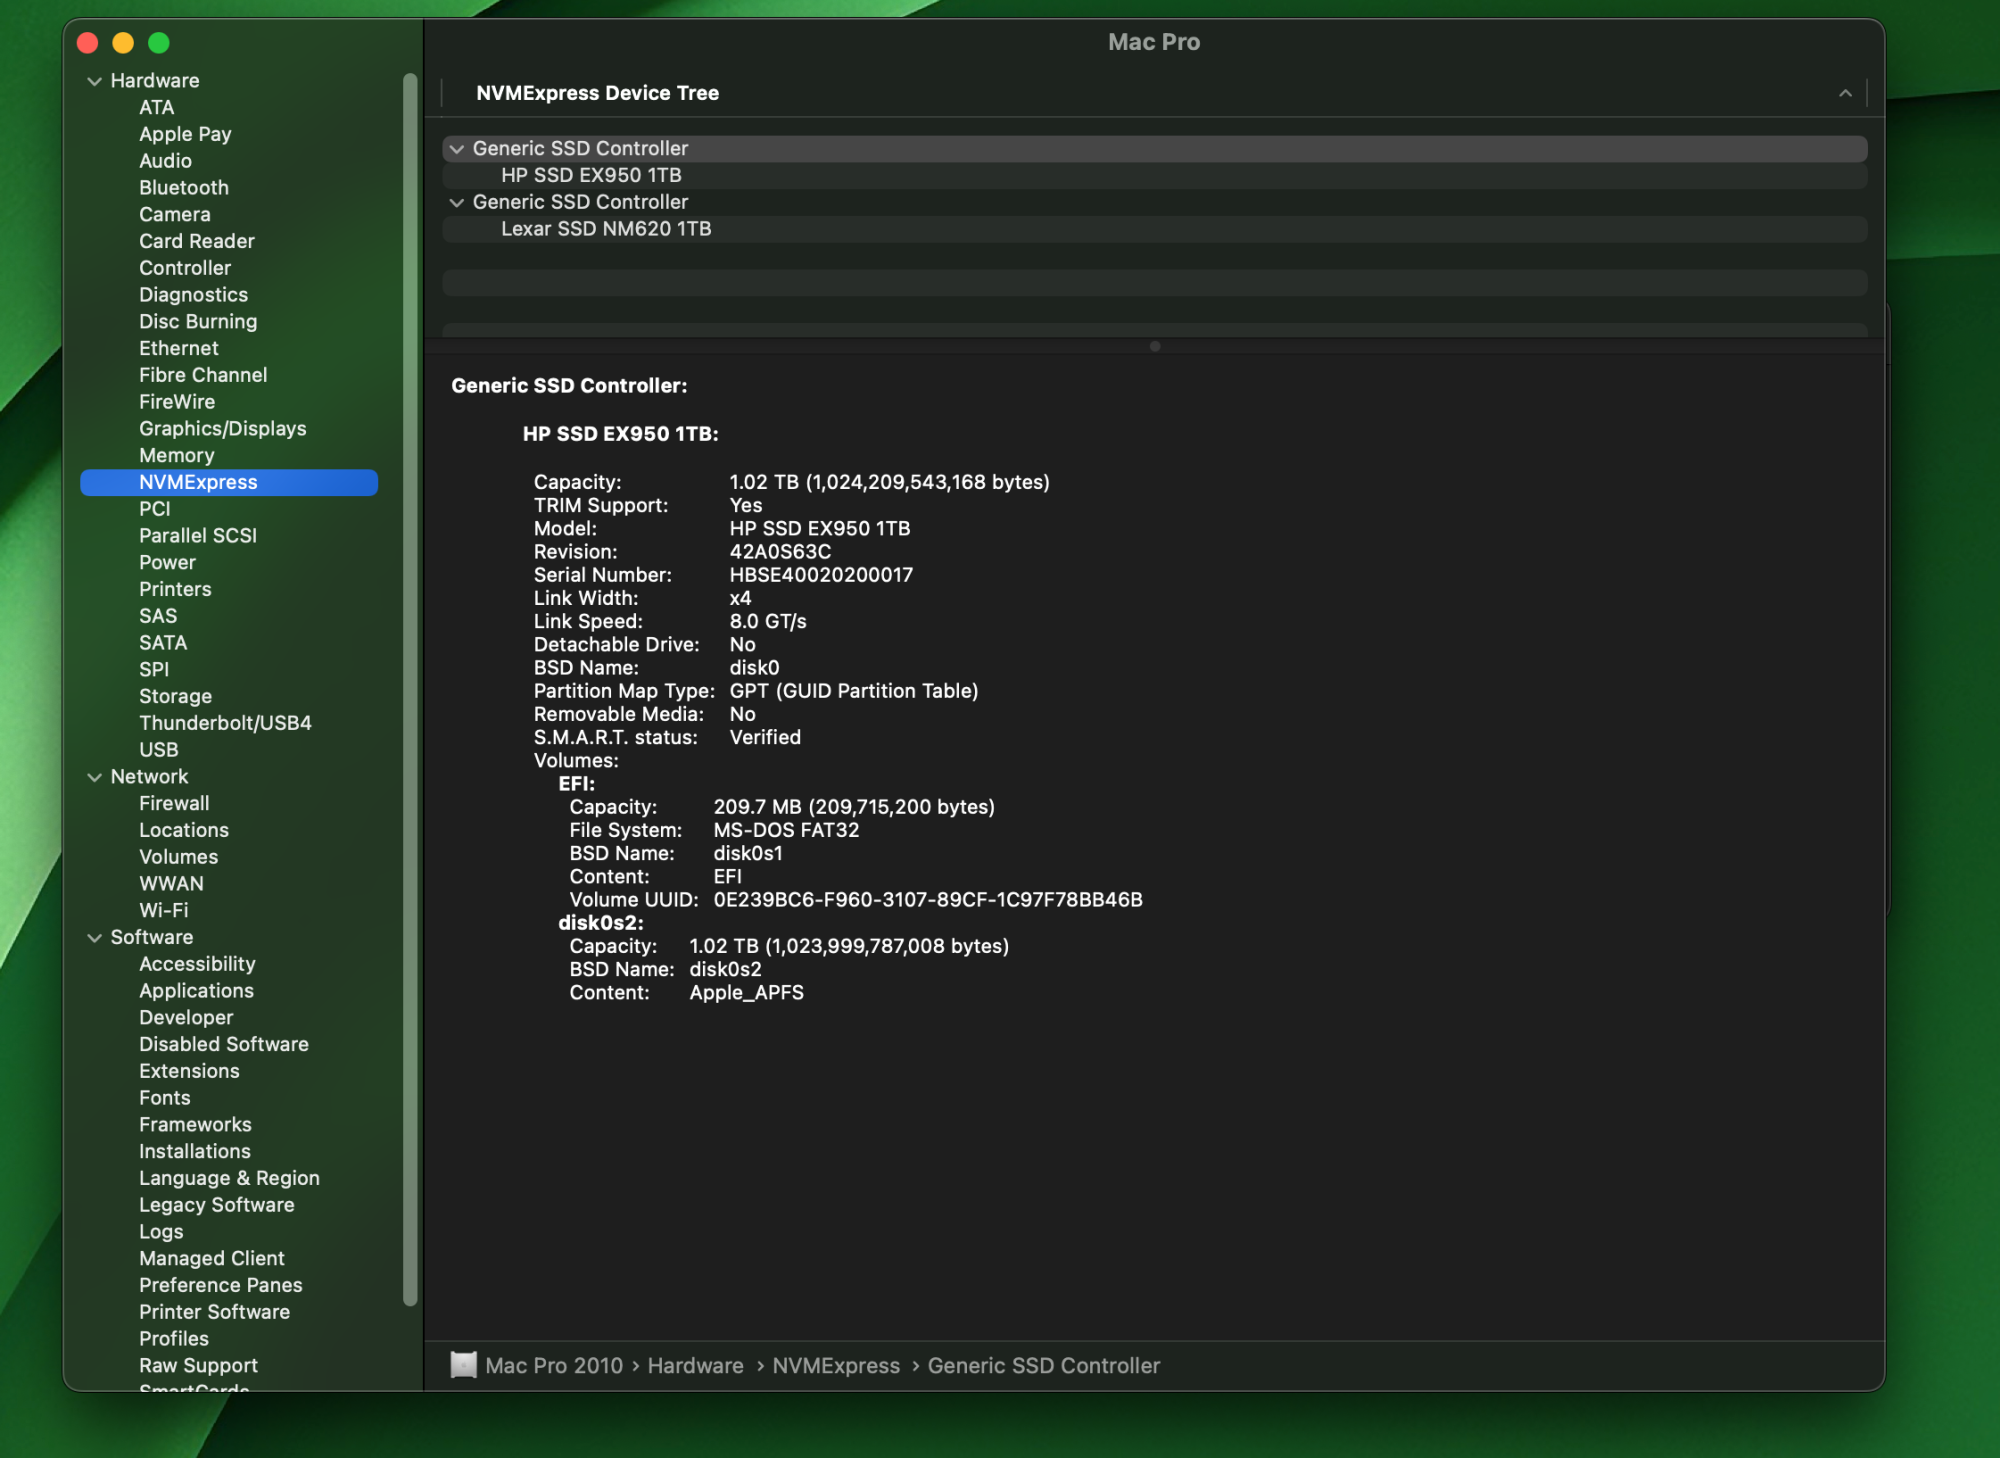Screen dimensions: 2000x1458
Task: Open the Fonts section
Action: coord(165,1097)
